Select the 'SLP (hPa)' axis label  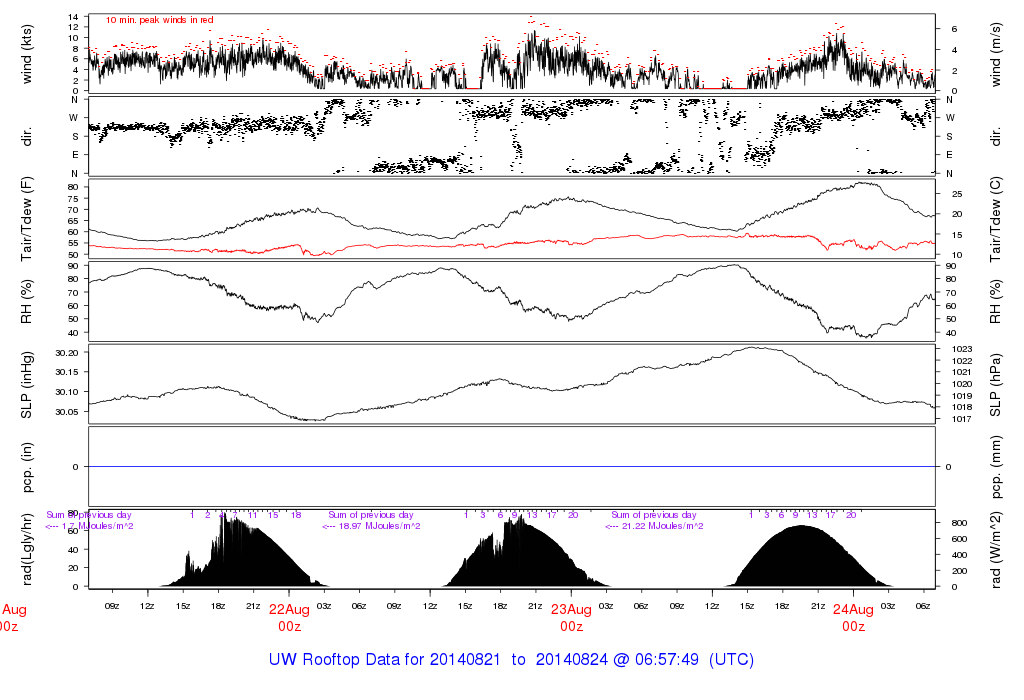[996, 385]
